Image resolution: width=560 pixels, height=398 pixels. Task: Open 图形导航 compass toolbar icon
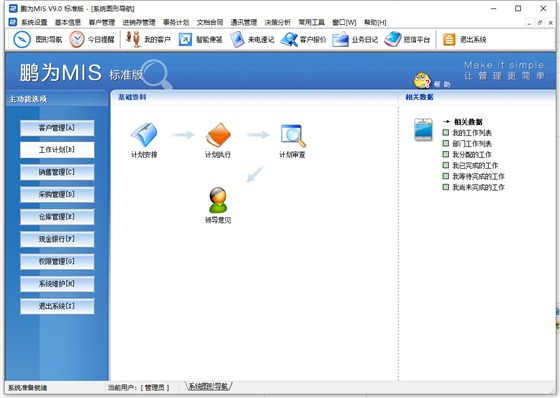(22, 39)
